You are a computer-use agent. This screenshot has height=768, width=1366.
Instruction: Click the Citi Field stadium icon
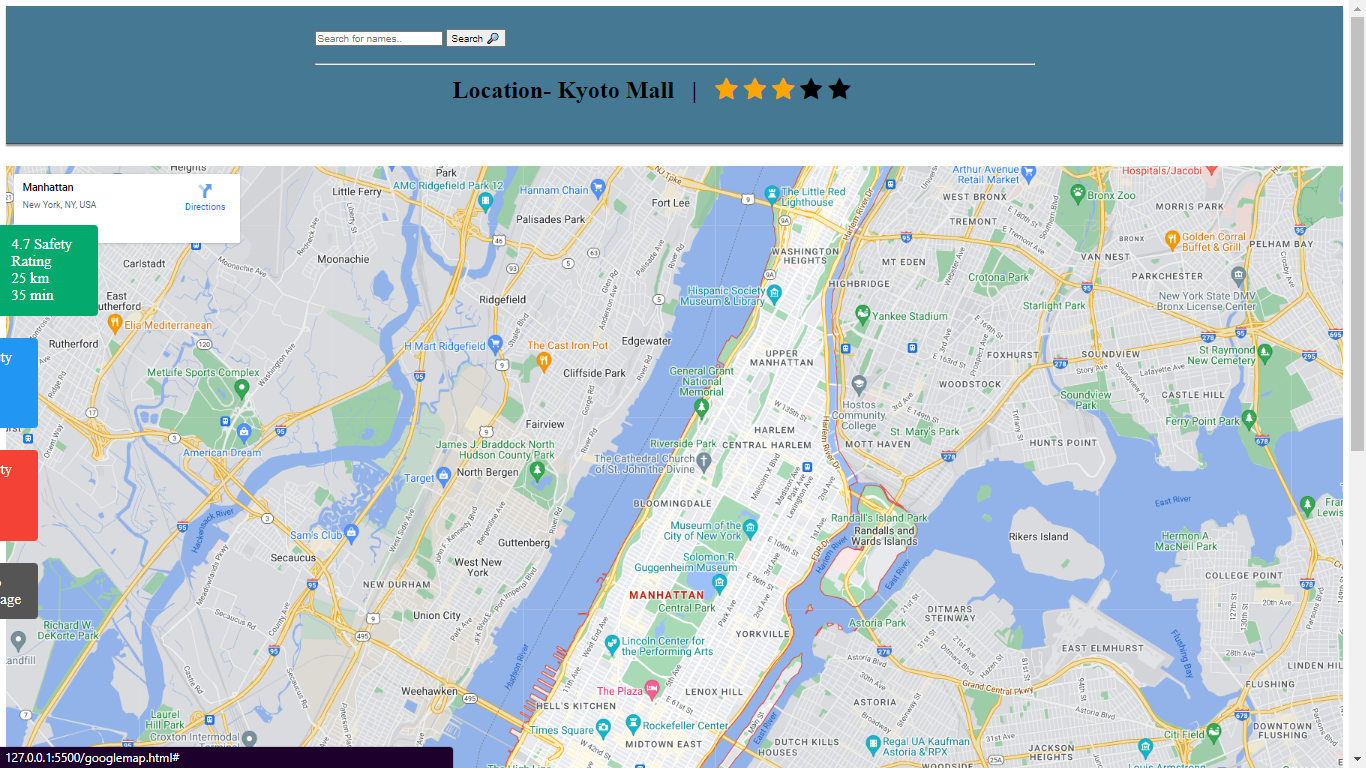click(1213, 732)
